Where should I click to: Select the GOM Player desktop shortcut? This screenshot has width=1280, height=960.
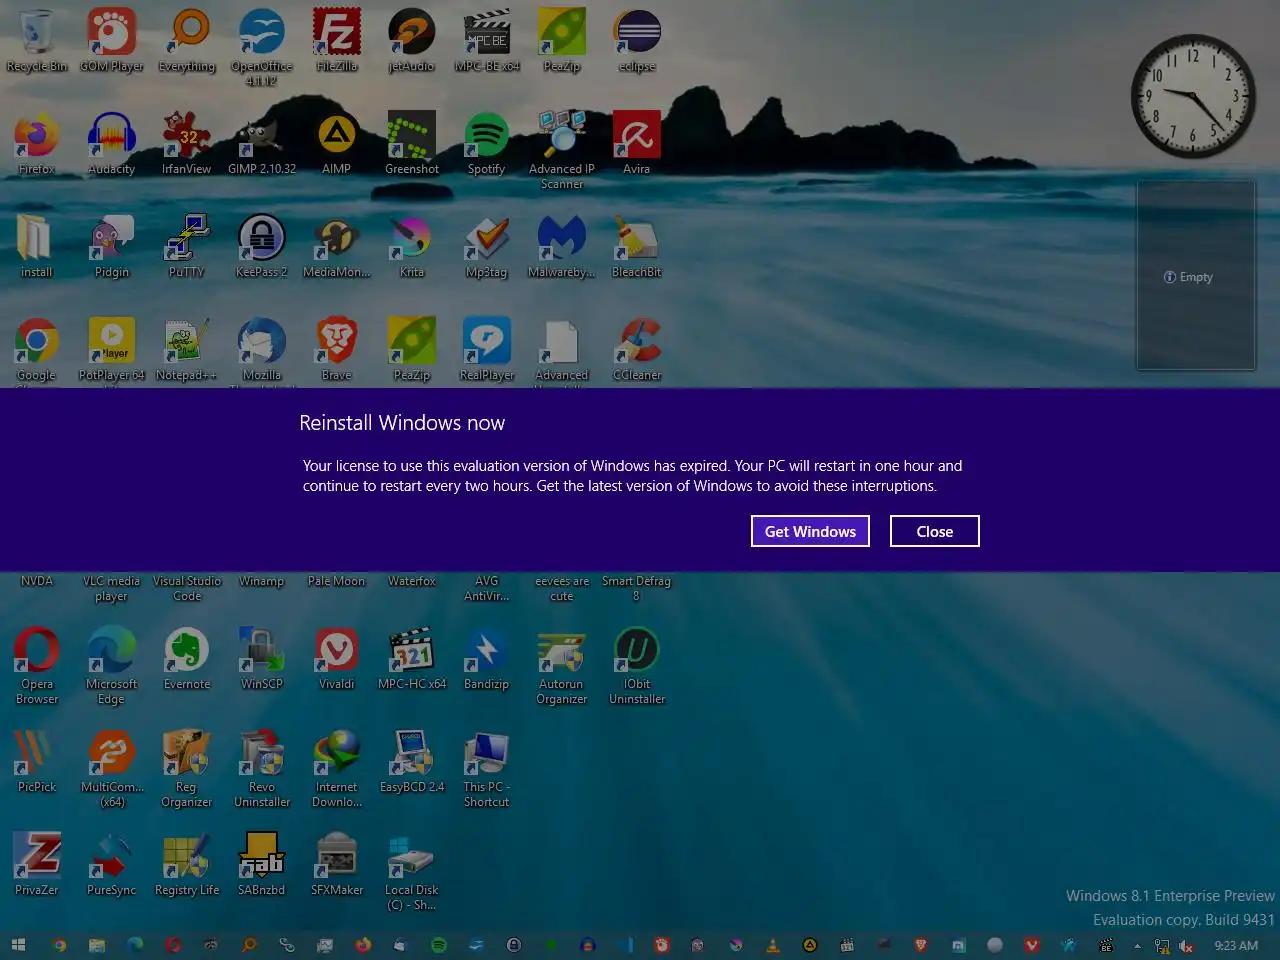pos(112,40)
